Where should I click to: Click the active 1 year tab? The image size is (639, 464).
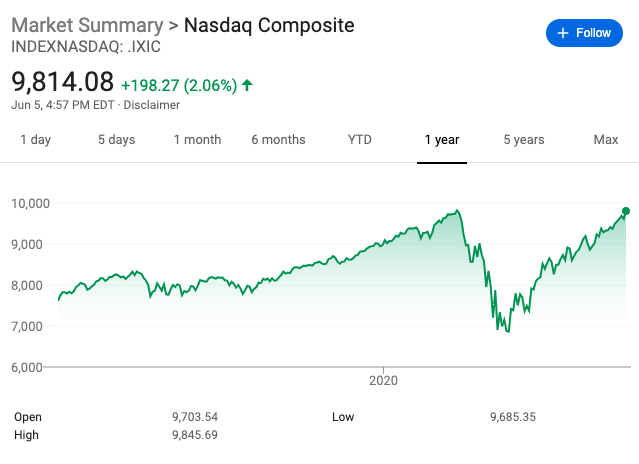(441, 140)
